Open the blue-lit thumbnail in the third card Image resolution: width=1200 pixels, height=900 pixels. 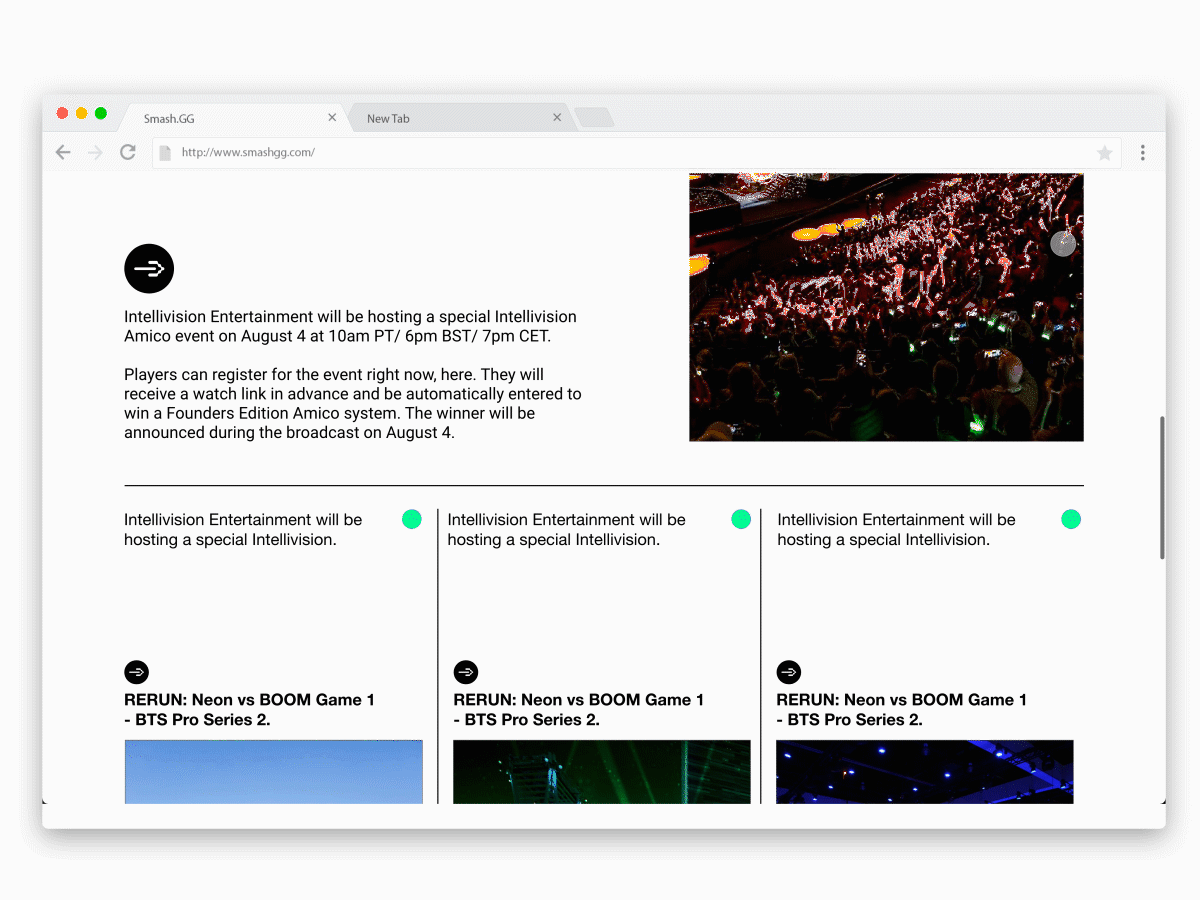pos(925,772)
